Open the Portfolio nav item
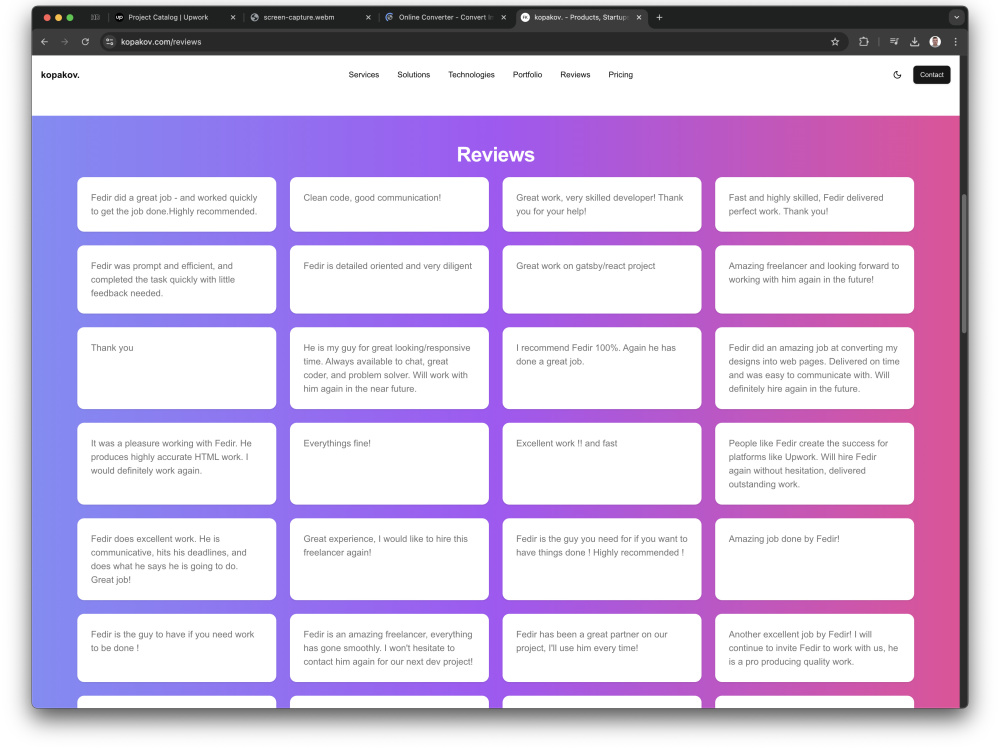The height and width of the screenshot is (750, 1000). 527,75
